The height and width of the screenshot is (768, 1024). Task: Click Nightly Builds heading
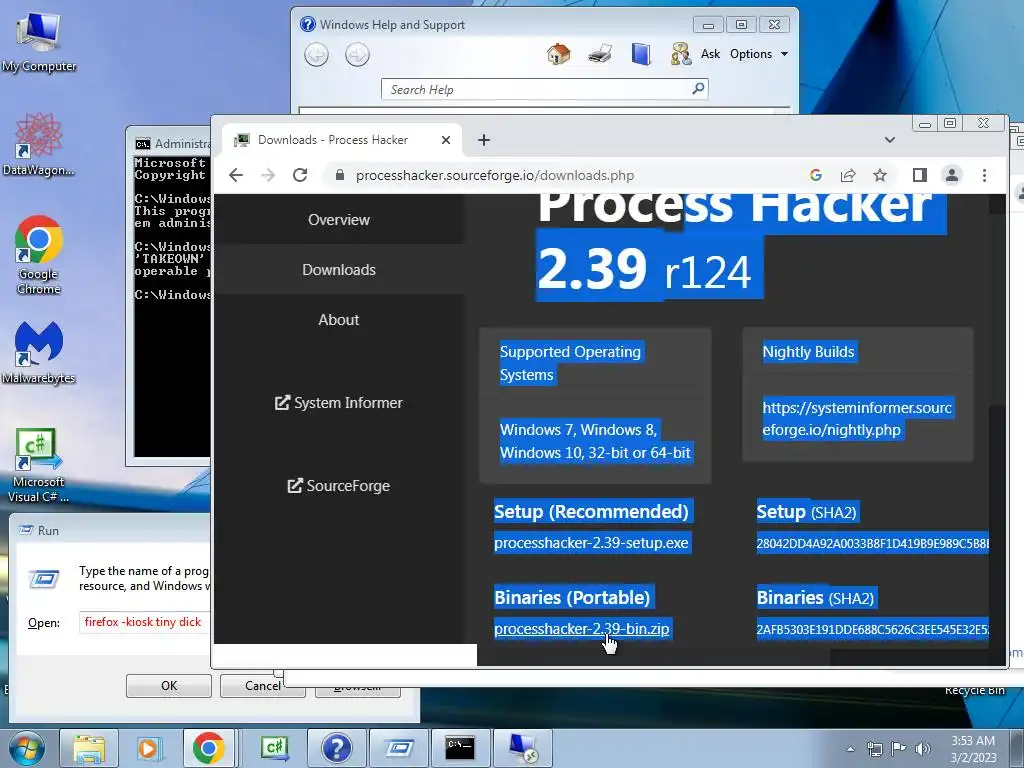pyautogui.click(x=808, y=351)
